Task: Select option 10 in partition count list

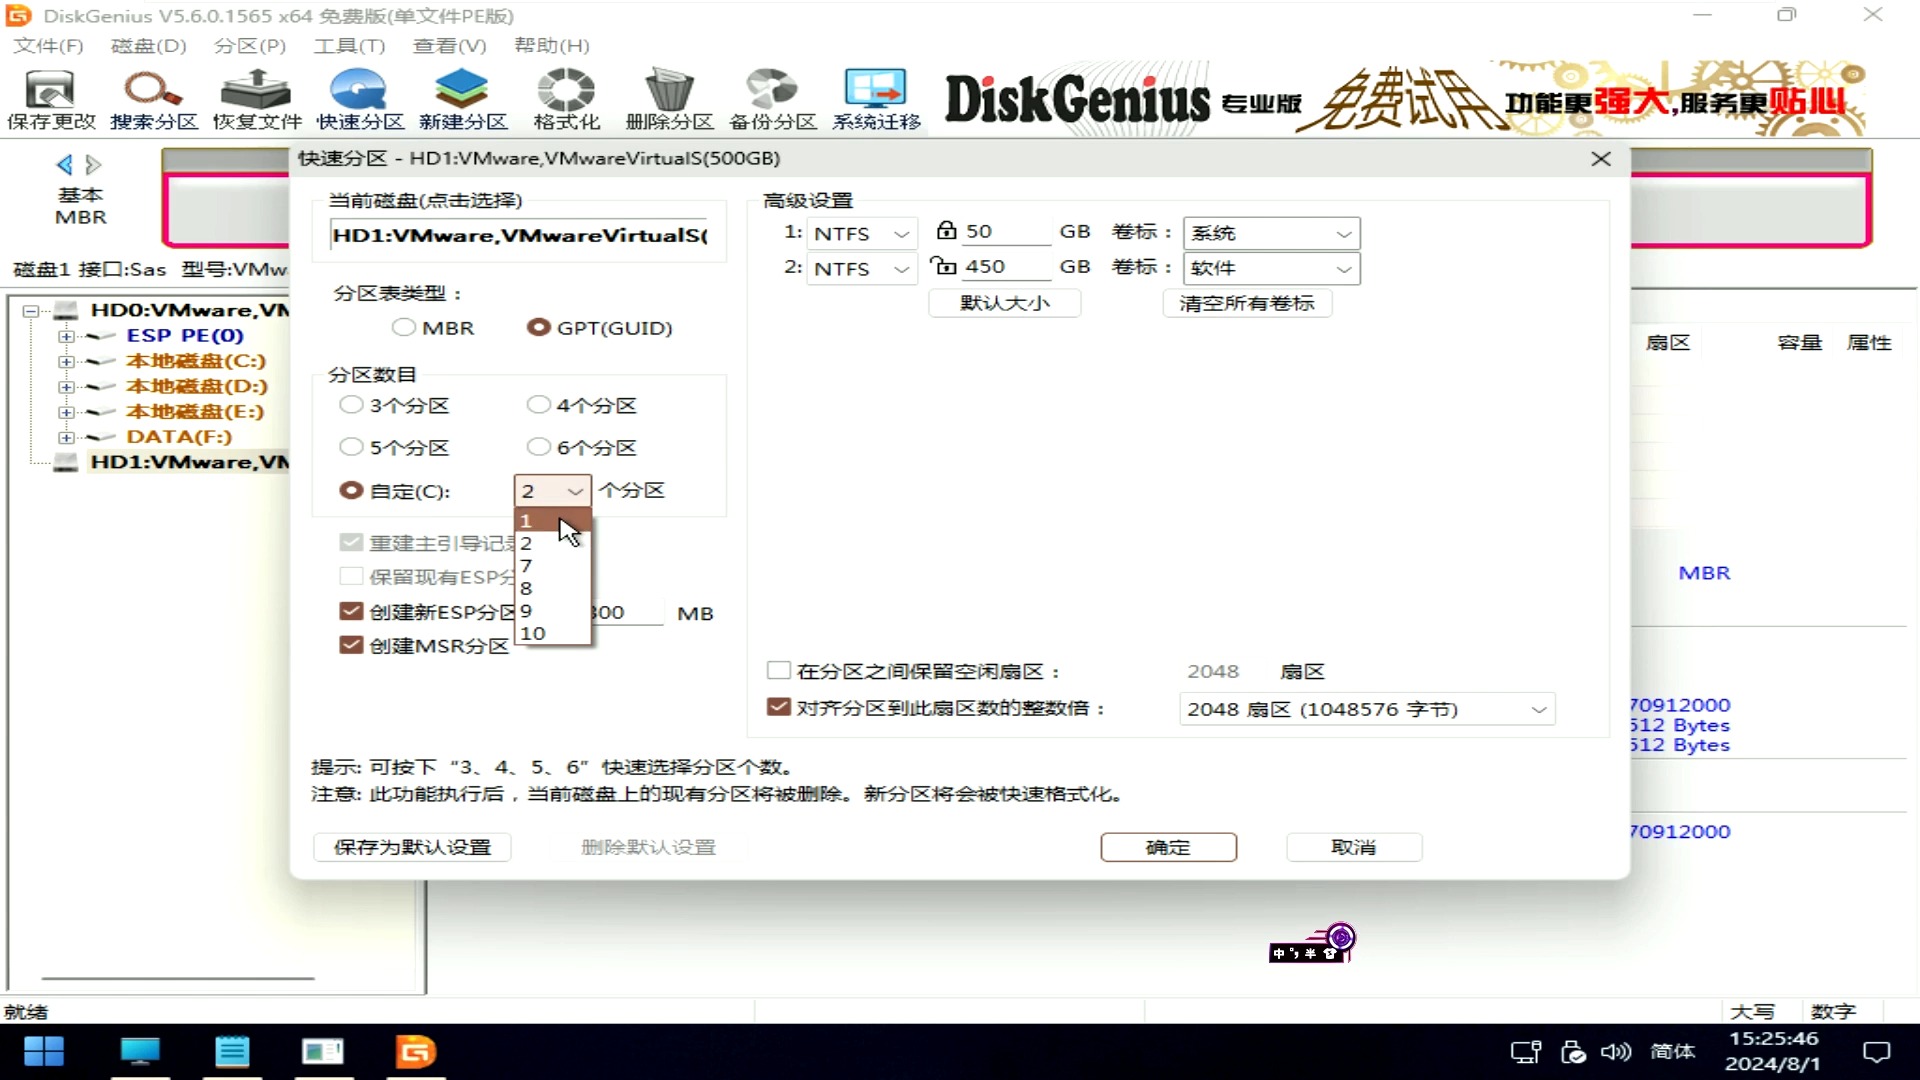Action: (552, 633)
